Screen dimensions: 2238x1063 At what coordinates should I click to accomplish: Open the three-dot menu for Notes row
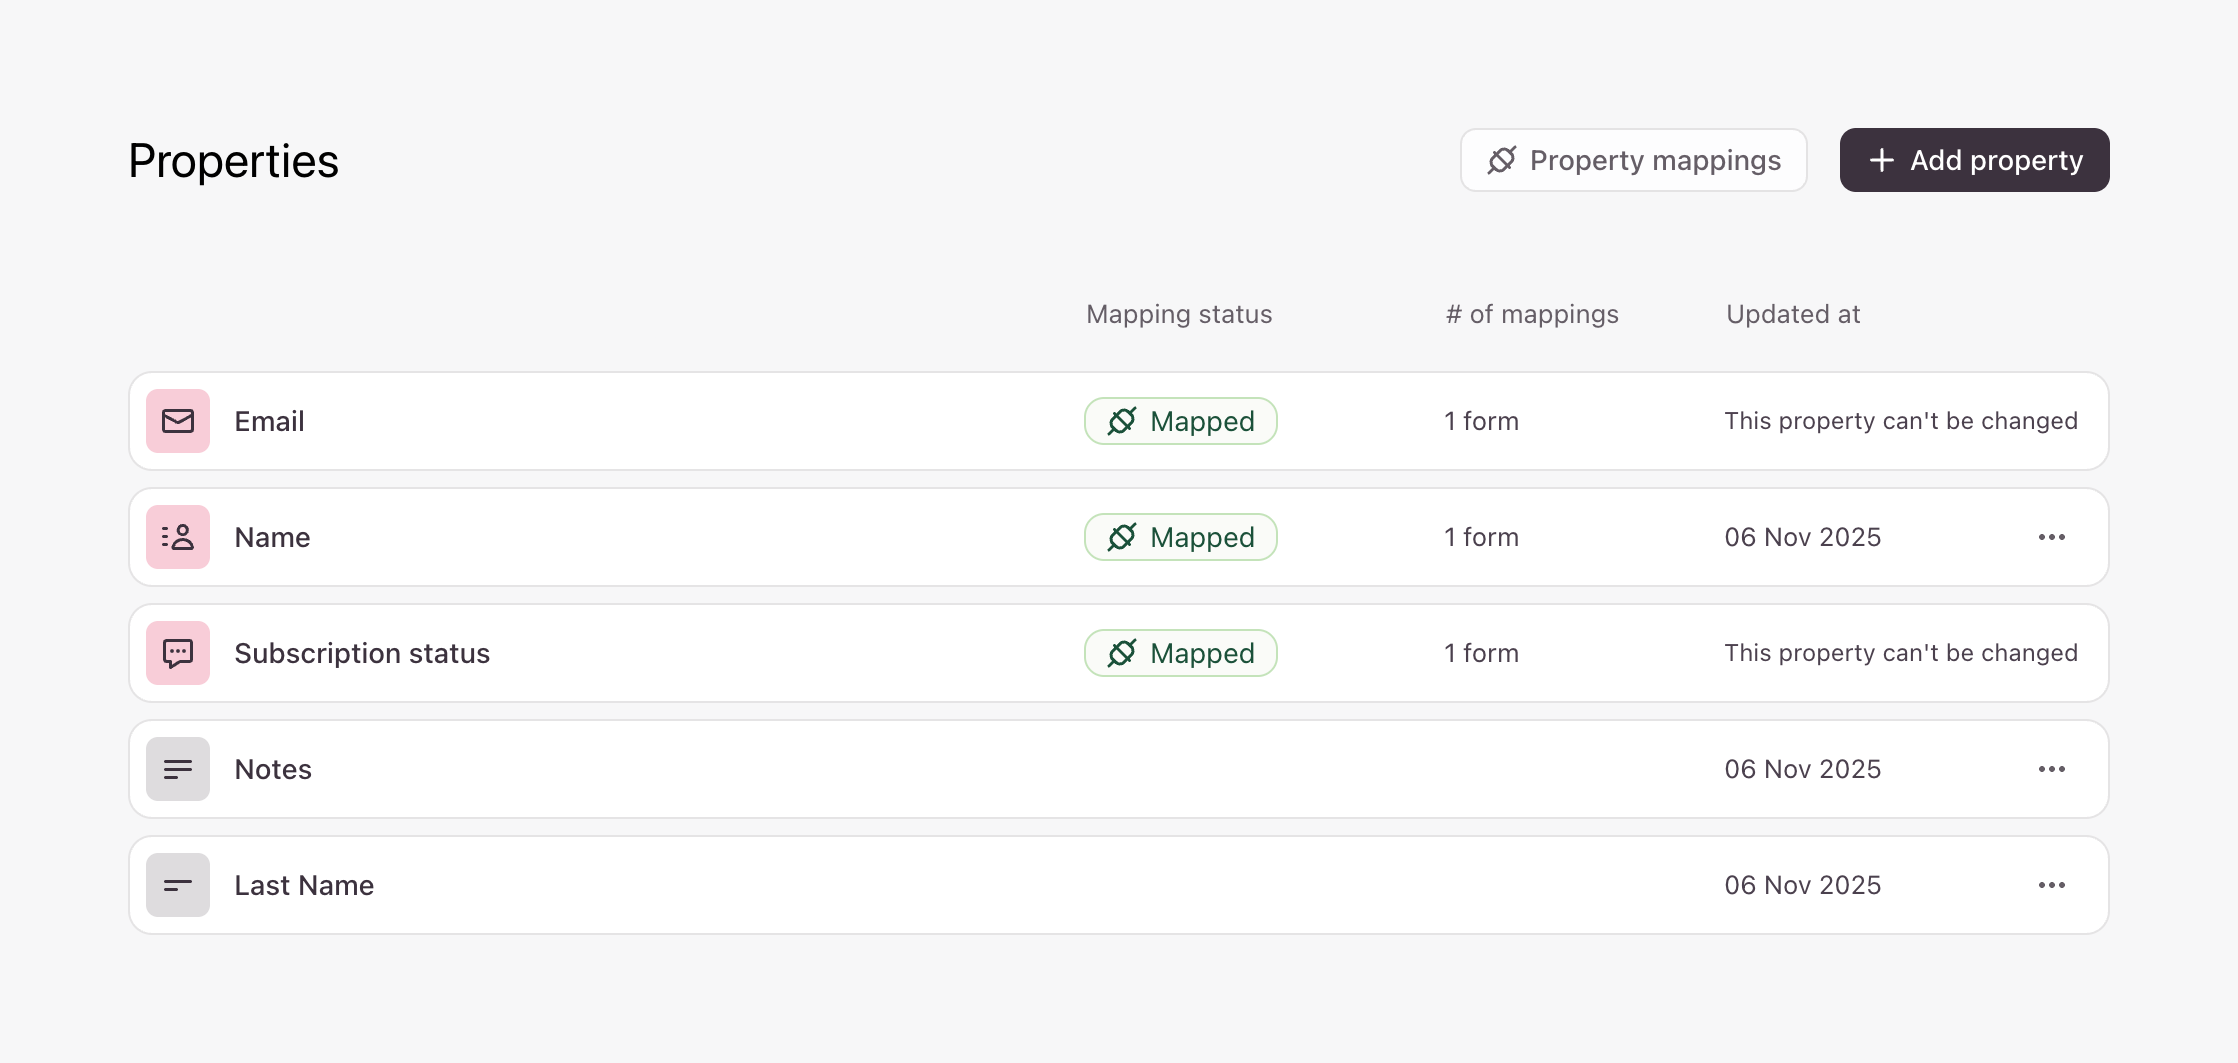(x=2051, y=769)
